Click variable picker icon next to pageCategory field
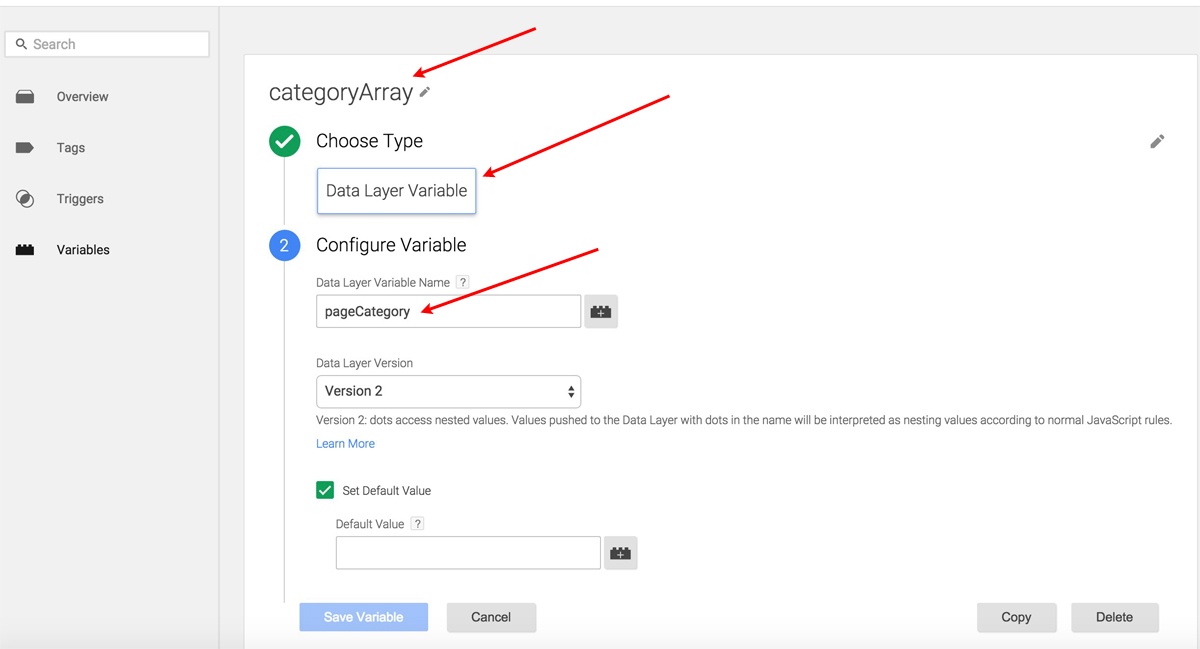Viewport: 1200px width, 649px height. click(x=601, y=312)
